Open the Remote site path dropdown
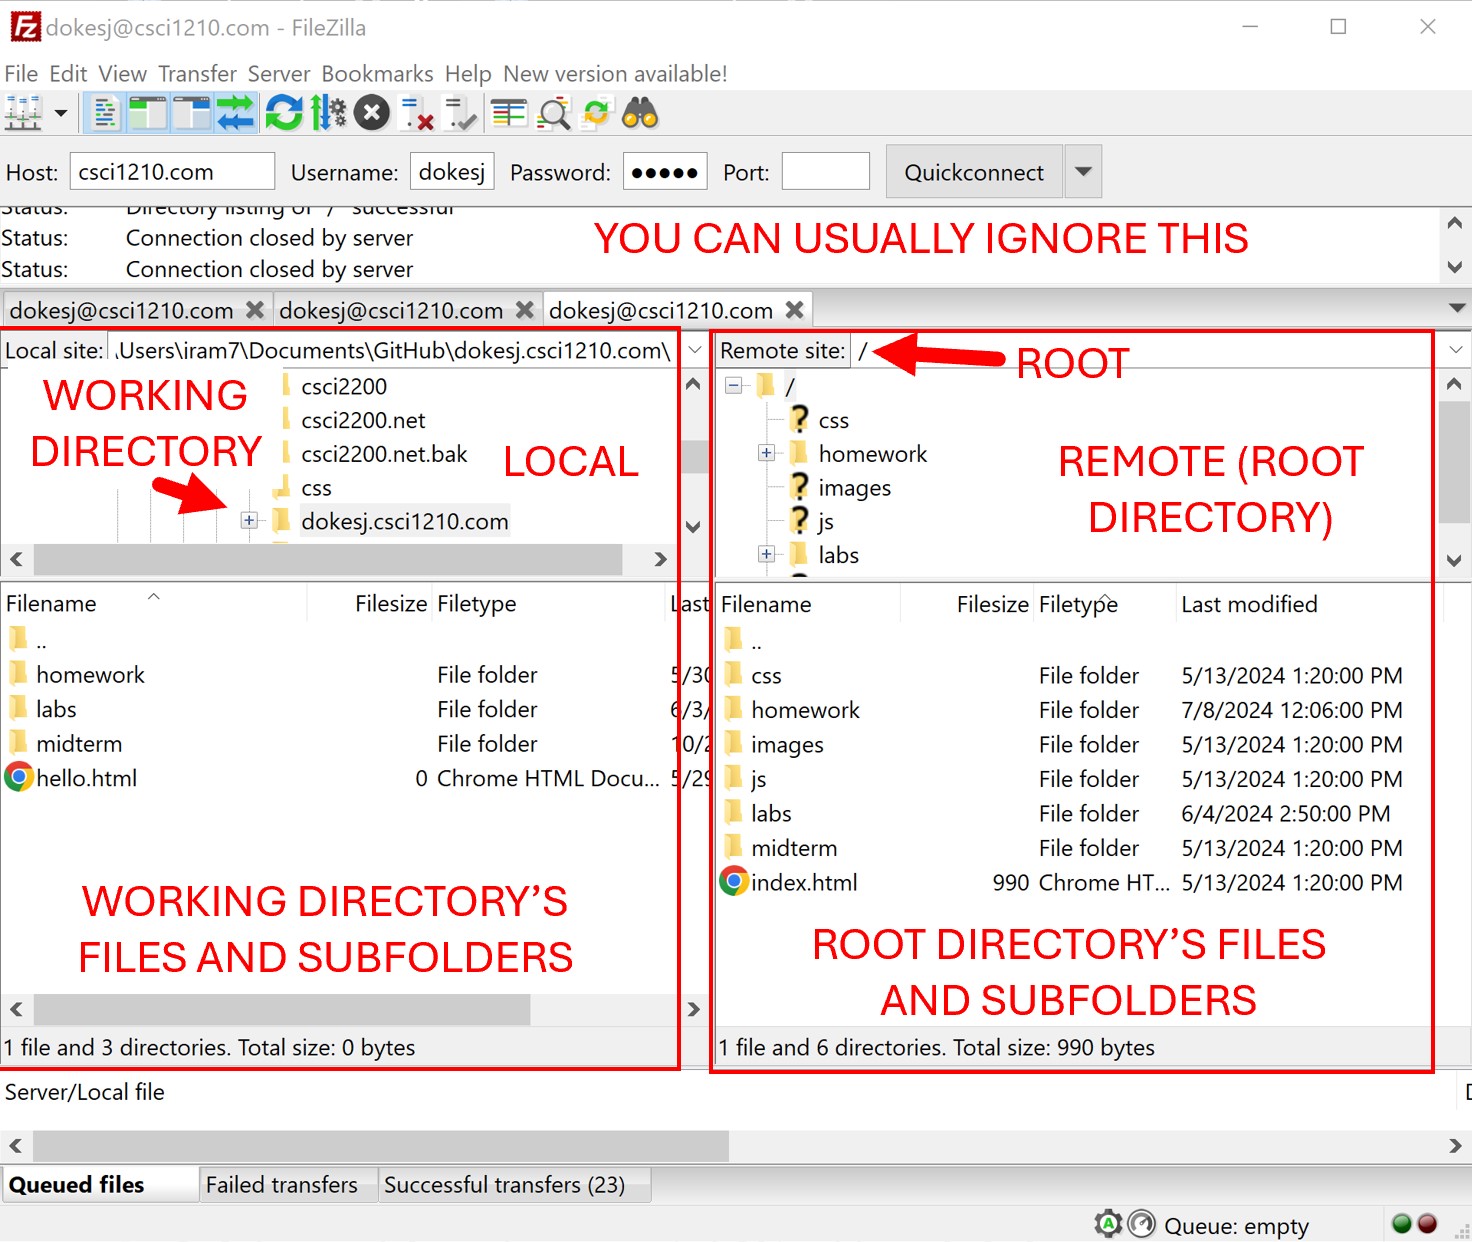The image size is (1472, 1242). pos(1456,350)
